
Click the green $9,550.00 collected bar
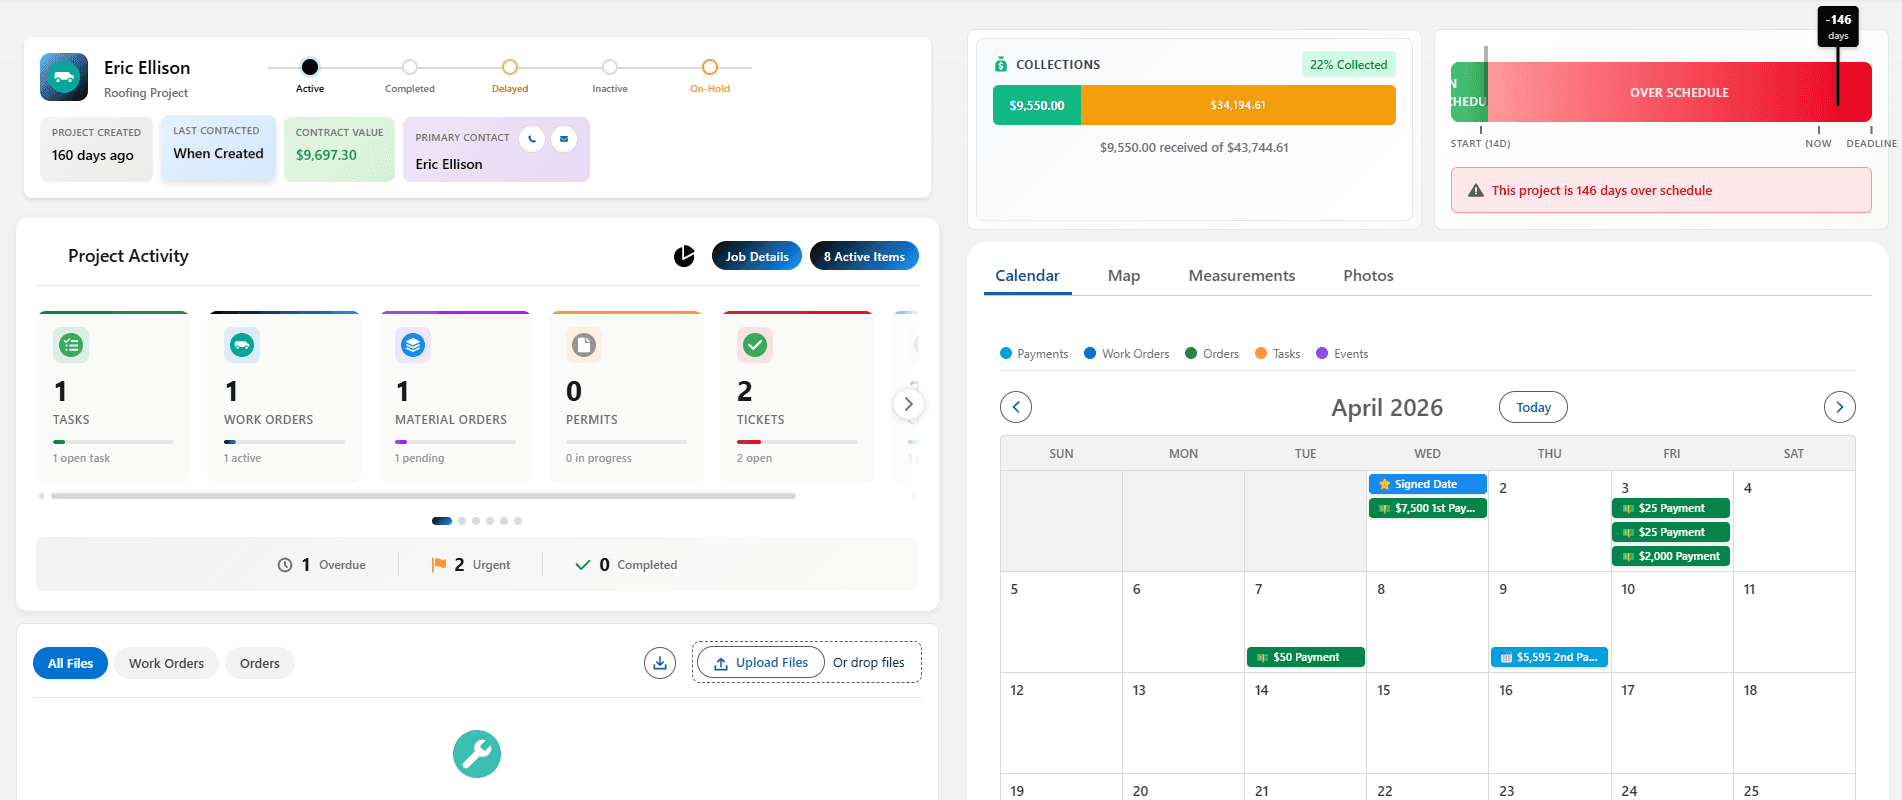(x=1037, y=105)
